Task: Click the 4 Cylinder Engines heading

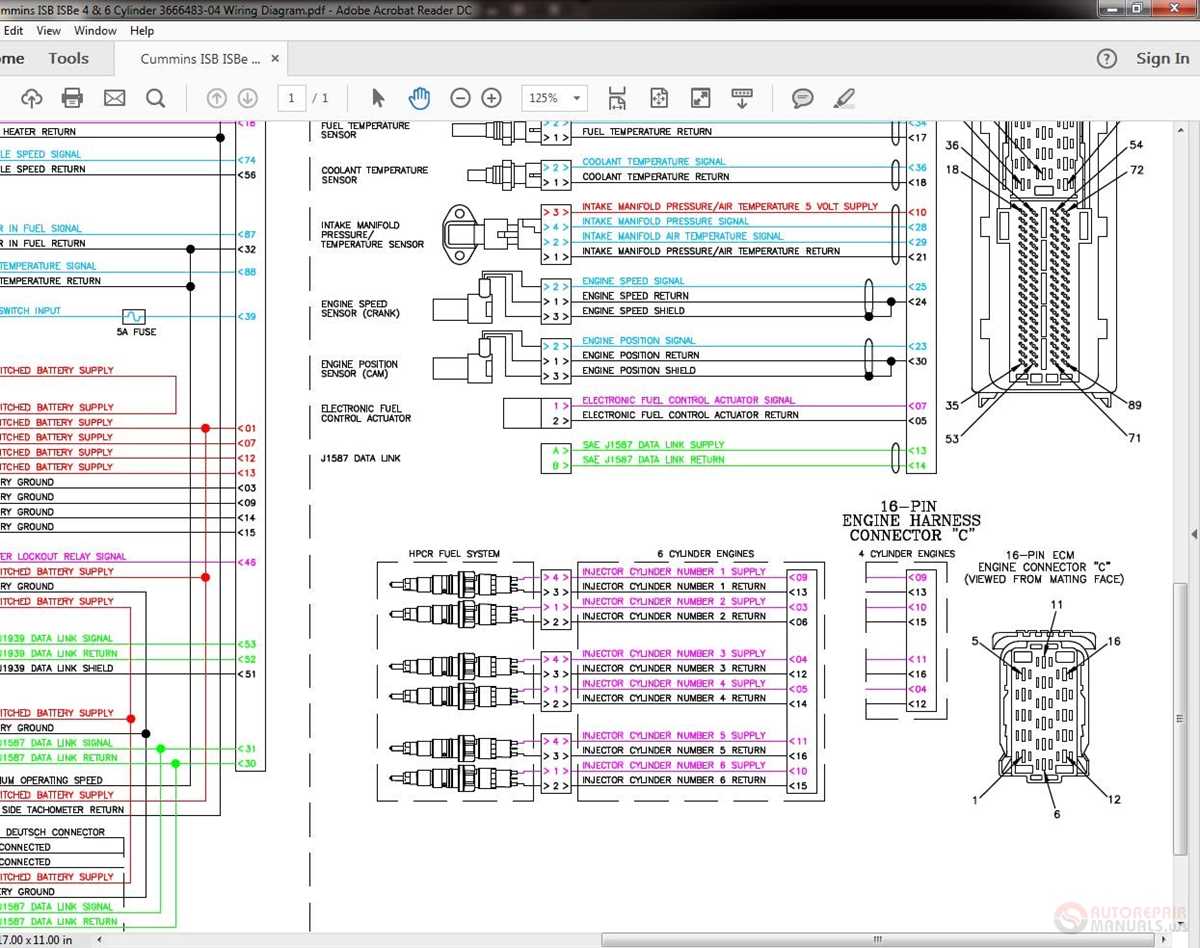Action: coord(906,554)
